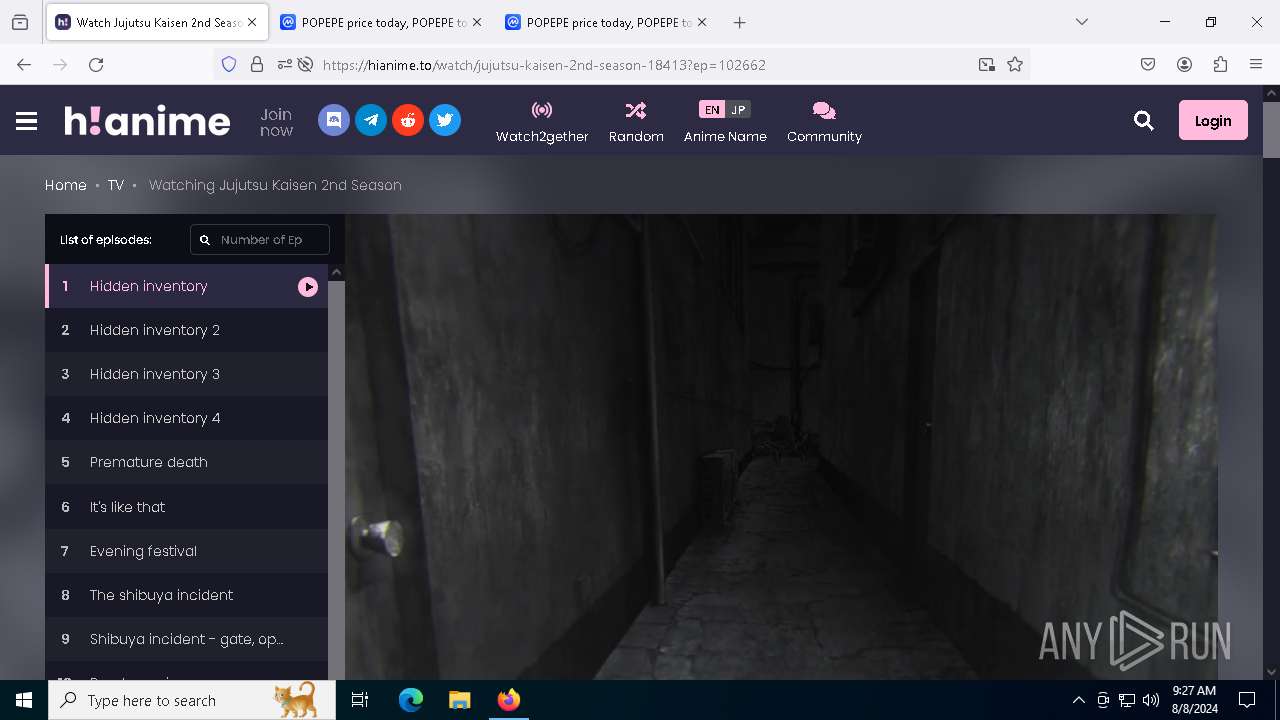Open the Telegram channel icon
The width and height of the screenshot is (1280, 720).
tap(371, 120)
